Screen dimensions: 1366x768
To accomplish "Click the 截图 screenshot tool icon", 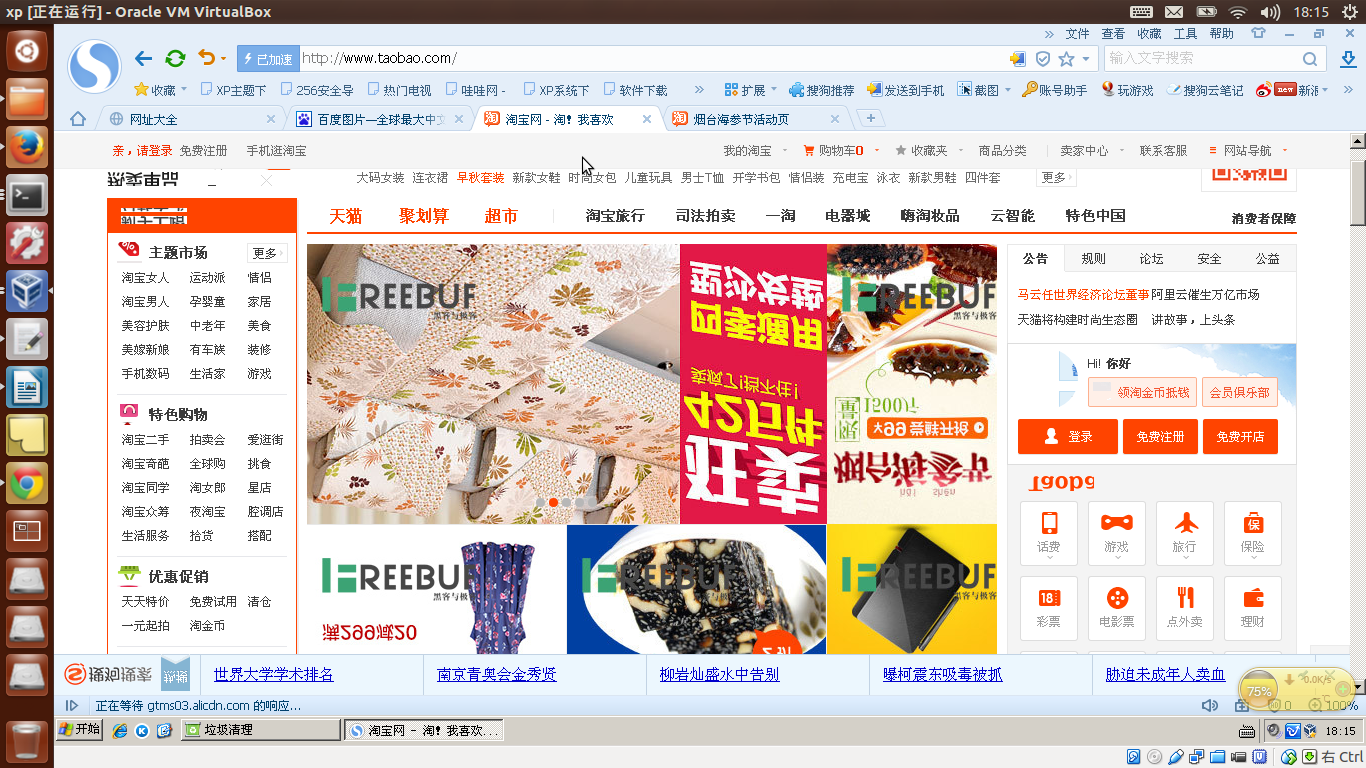I will tap(978, 90).
